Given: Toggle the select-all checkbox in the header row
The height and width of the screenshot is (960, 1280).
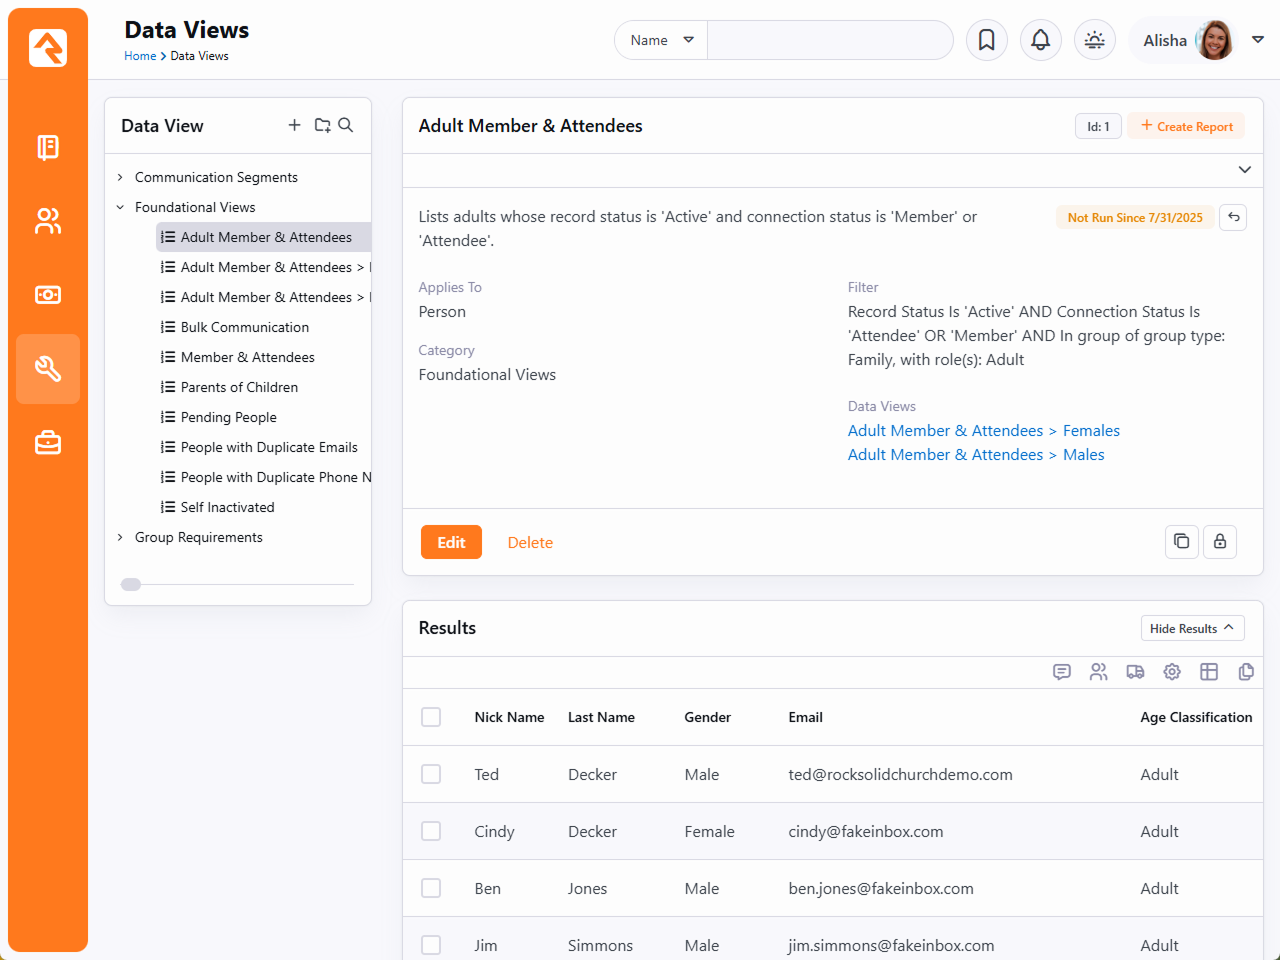Looking at the screenshot, I should [x=431, y=717].
